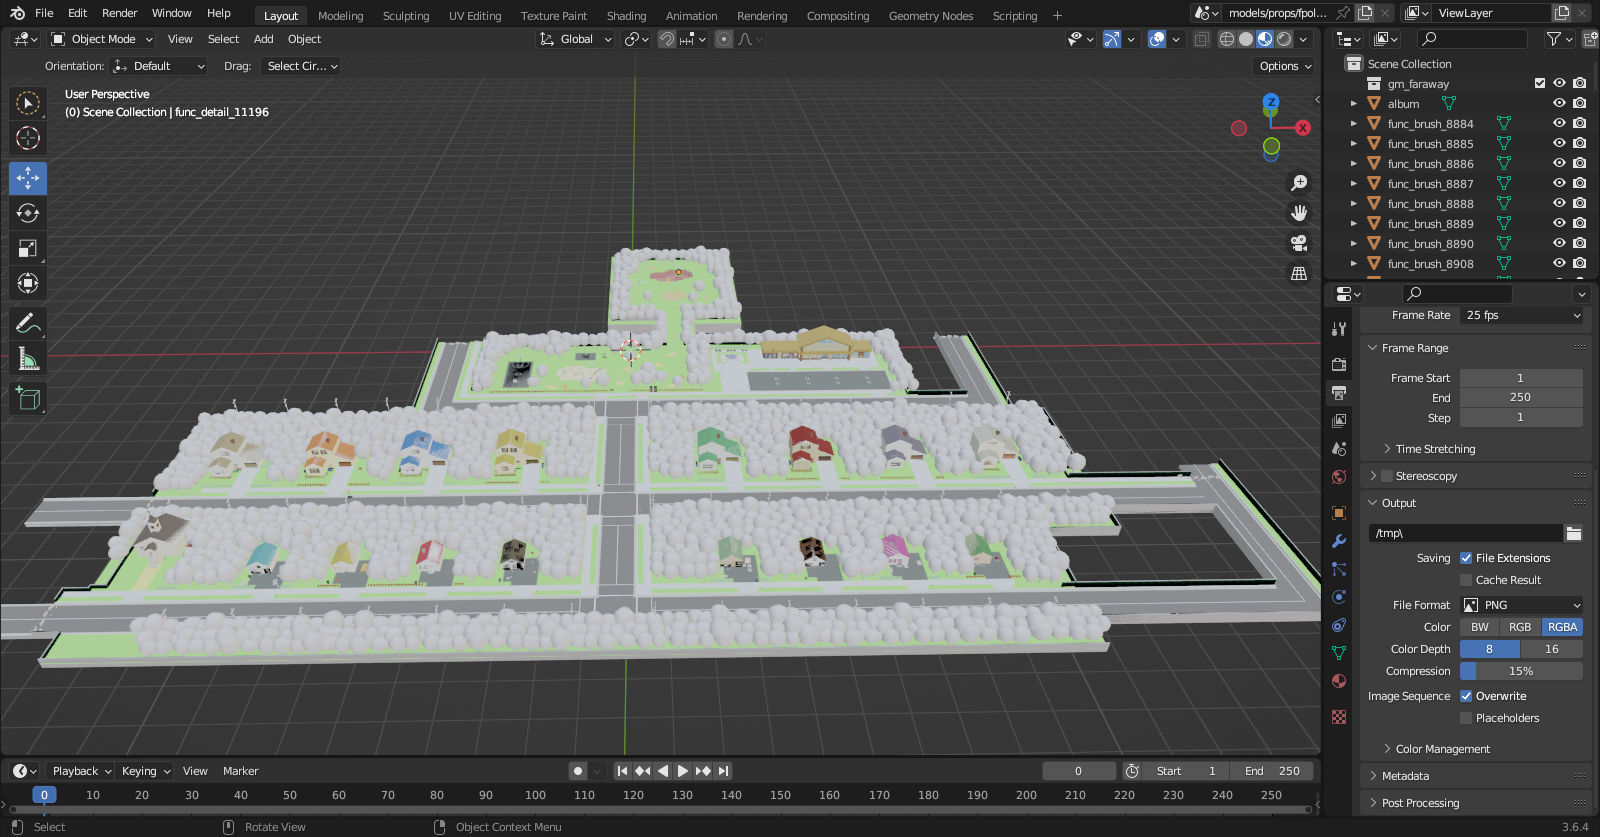1600x837 pixels.
Task: Open the viewport Add menu
Action: point(264,39)
